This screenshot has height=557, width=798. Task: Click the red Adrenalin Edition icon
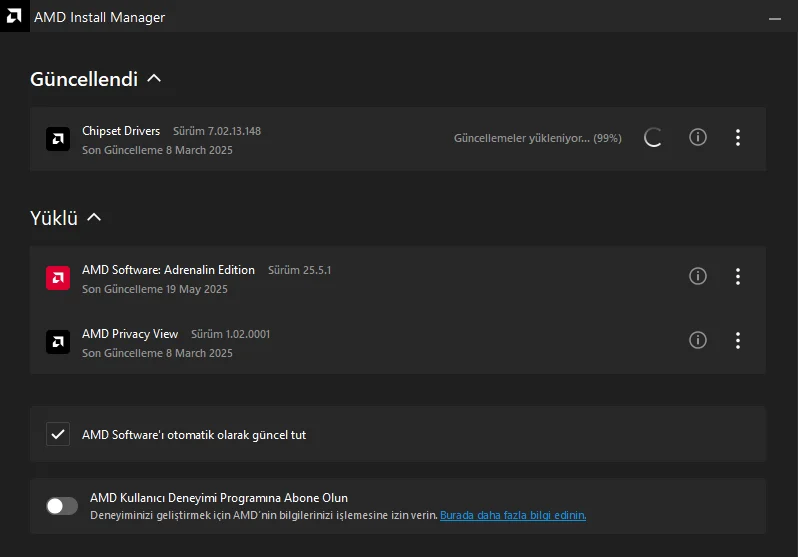(x=58, y=278)
